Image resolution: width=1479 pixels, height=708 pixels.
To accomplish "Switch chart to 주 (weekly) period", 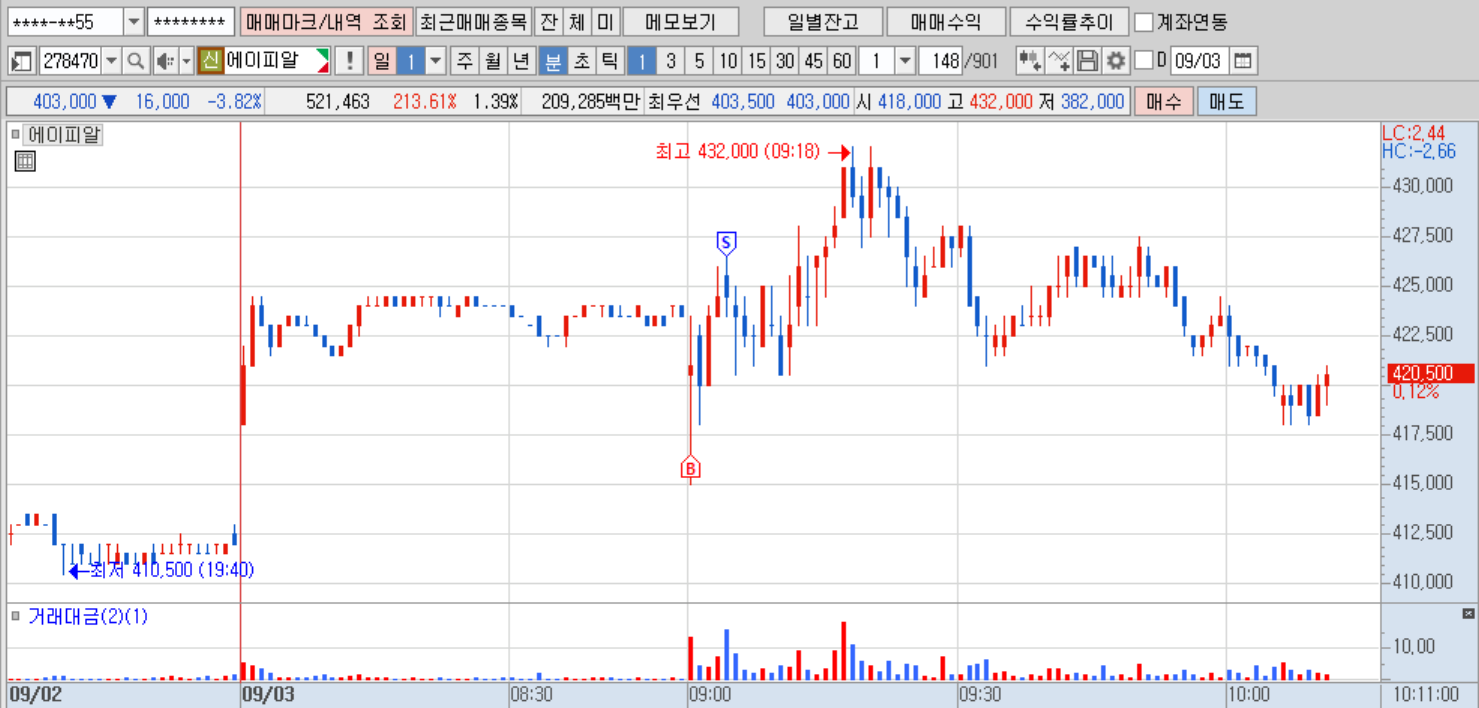I will coord(465,61).
